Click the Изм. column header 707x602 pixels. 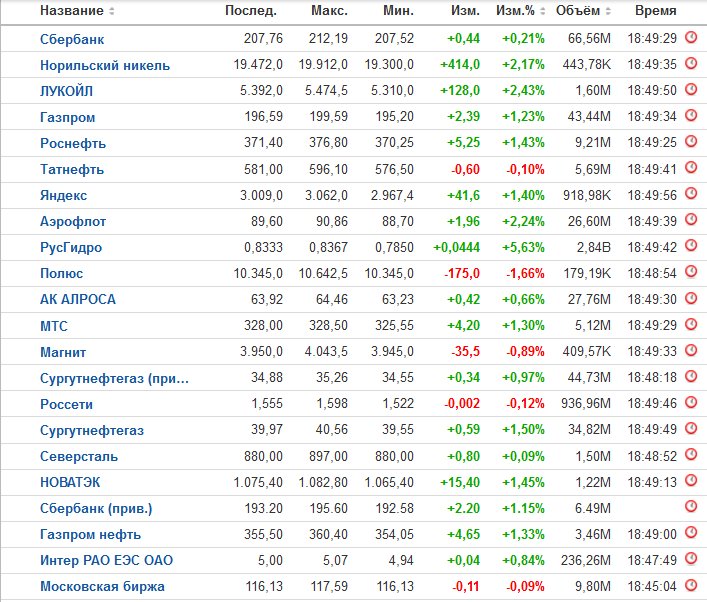(465, 10)
